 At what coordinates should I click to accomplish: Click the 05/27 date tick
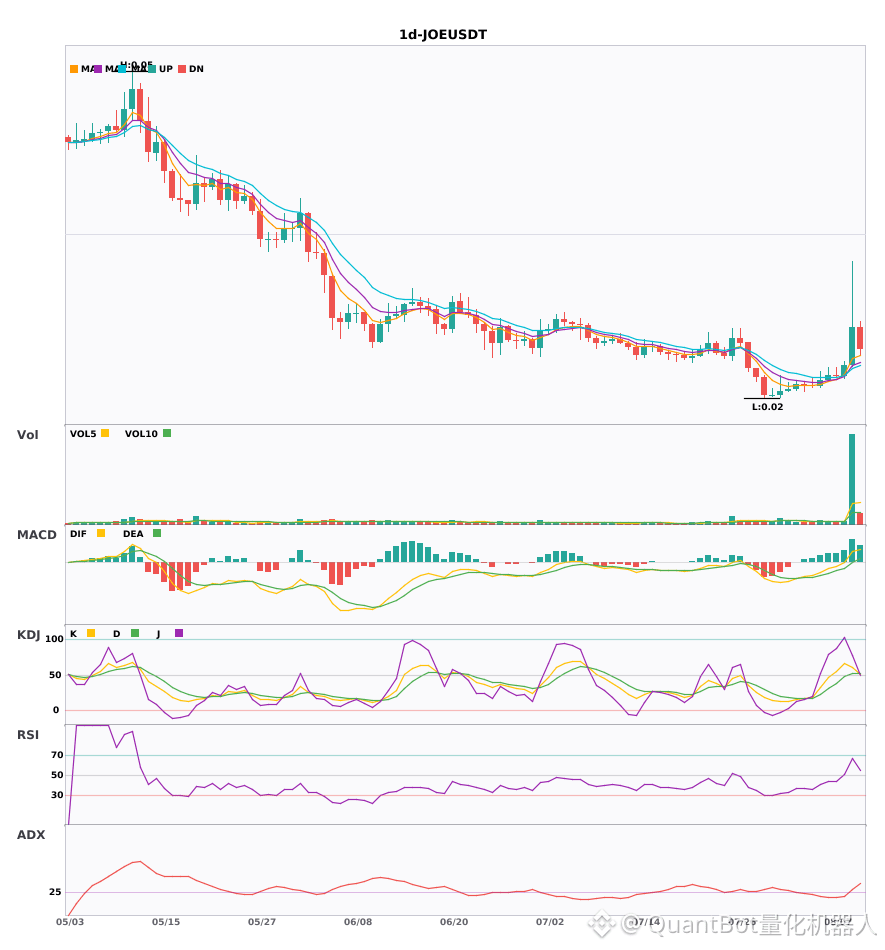pos(262,922)
